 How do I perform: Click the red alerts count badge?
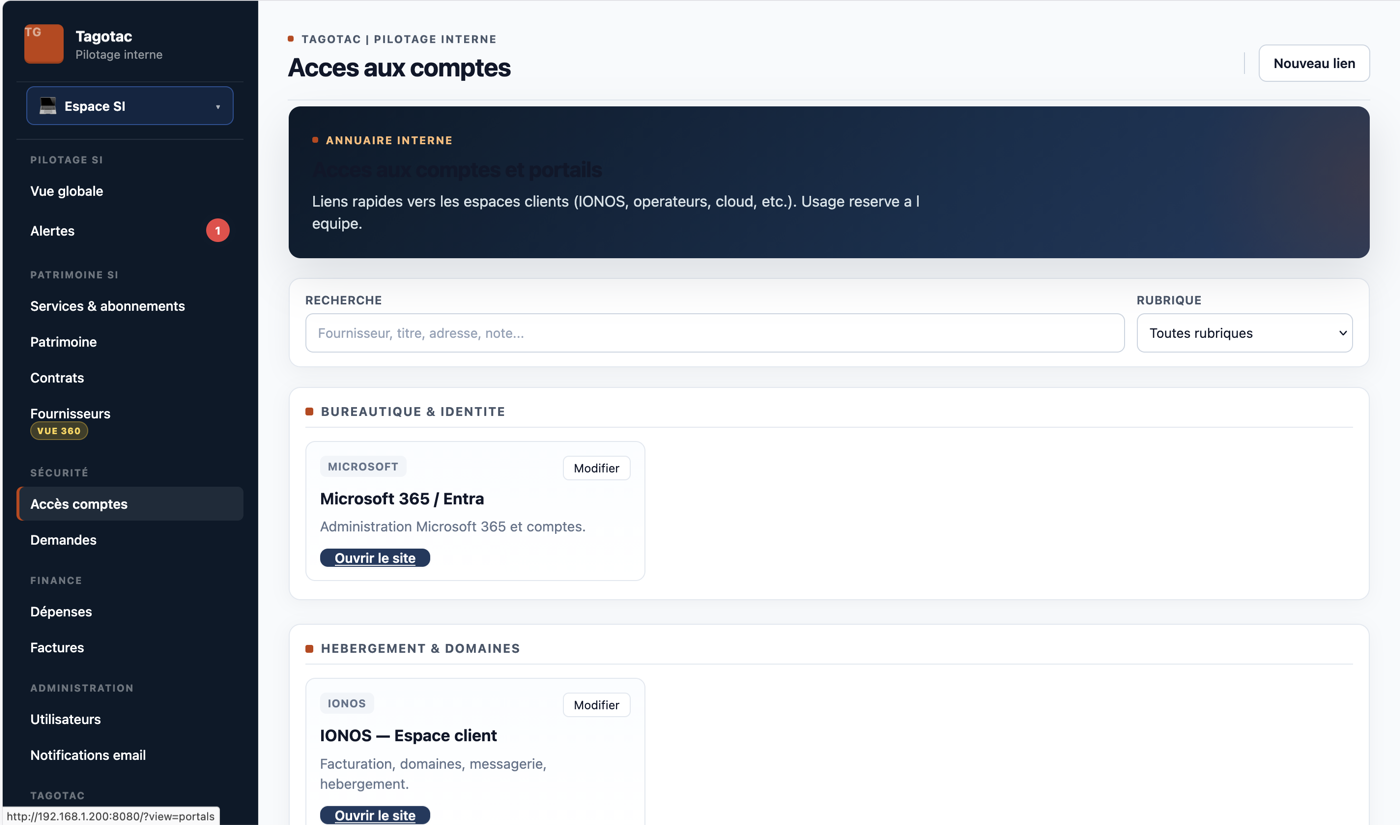[218, 231]
